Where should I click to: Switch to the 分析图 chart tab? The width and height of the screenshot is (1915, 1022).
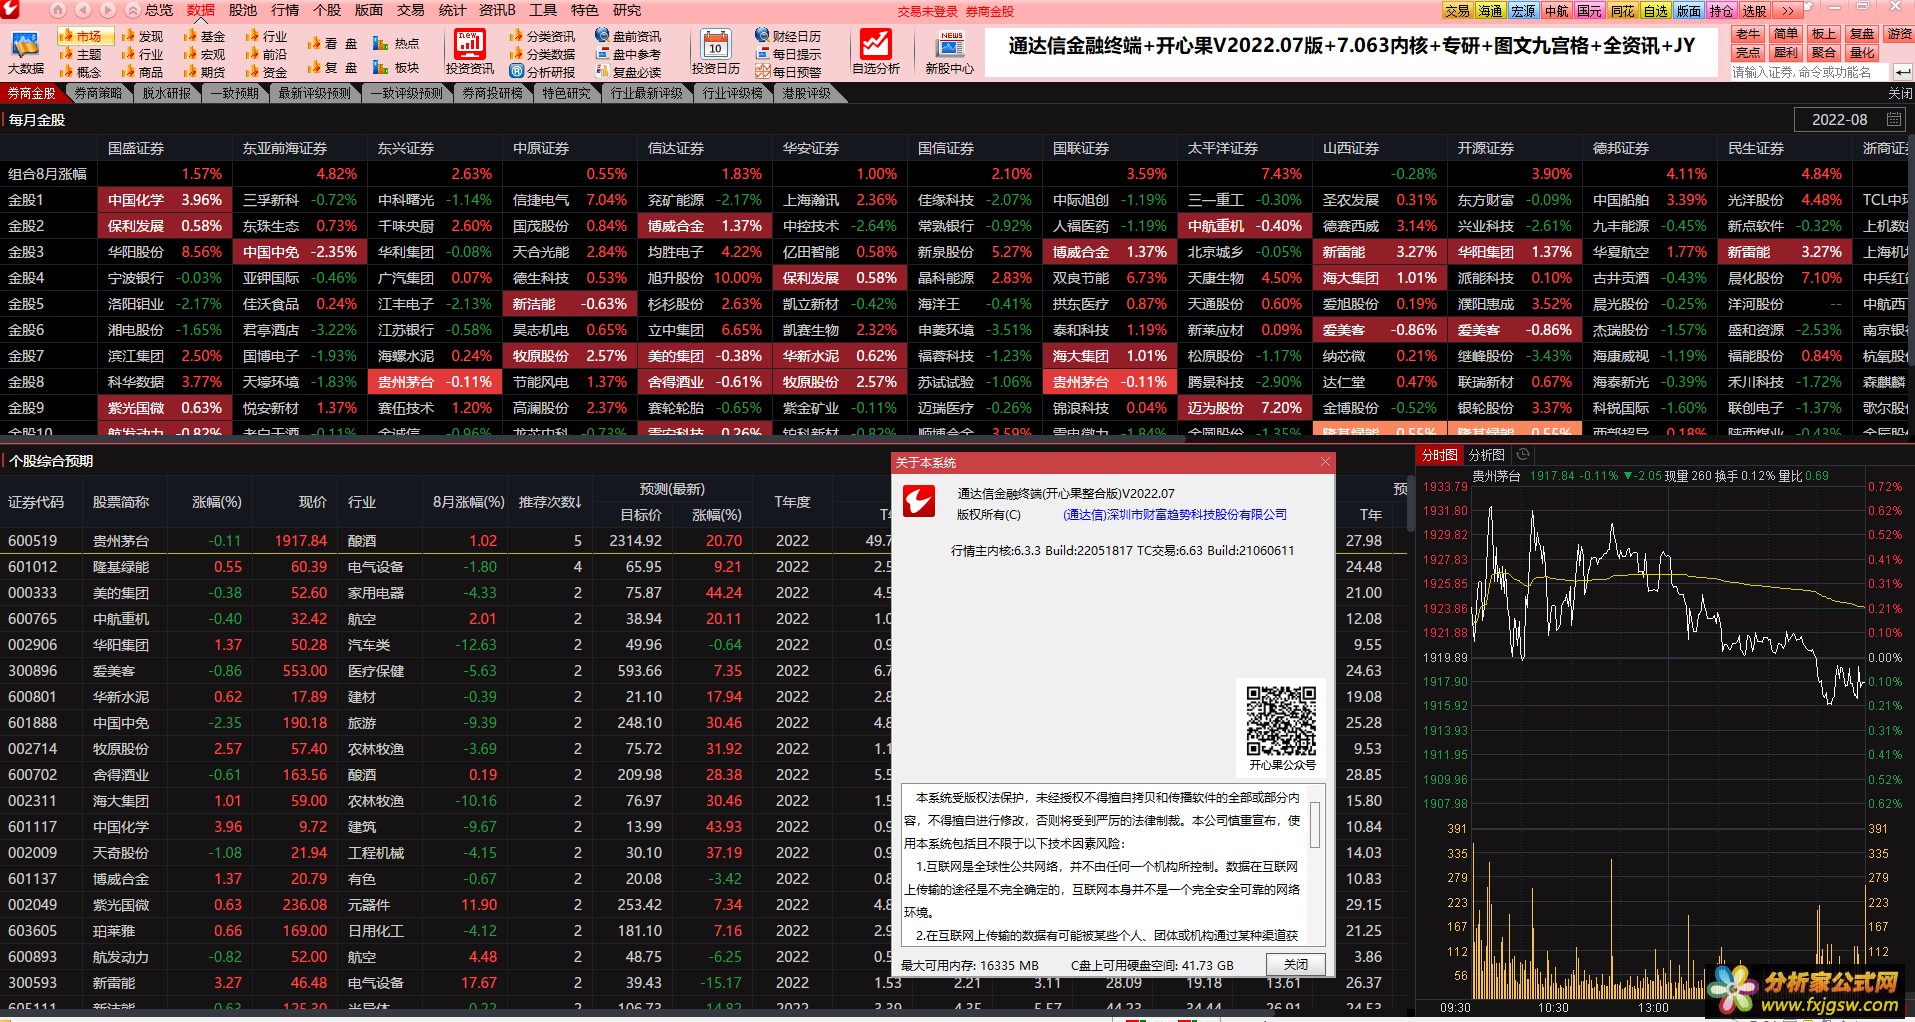(1486, 455)
